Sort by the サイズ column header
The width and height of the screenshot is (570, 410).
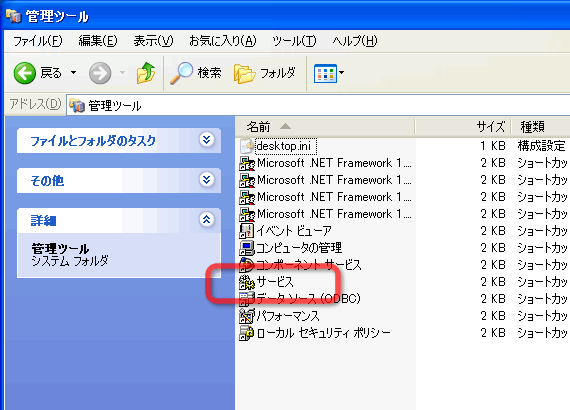[x=463, y=127]
